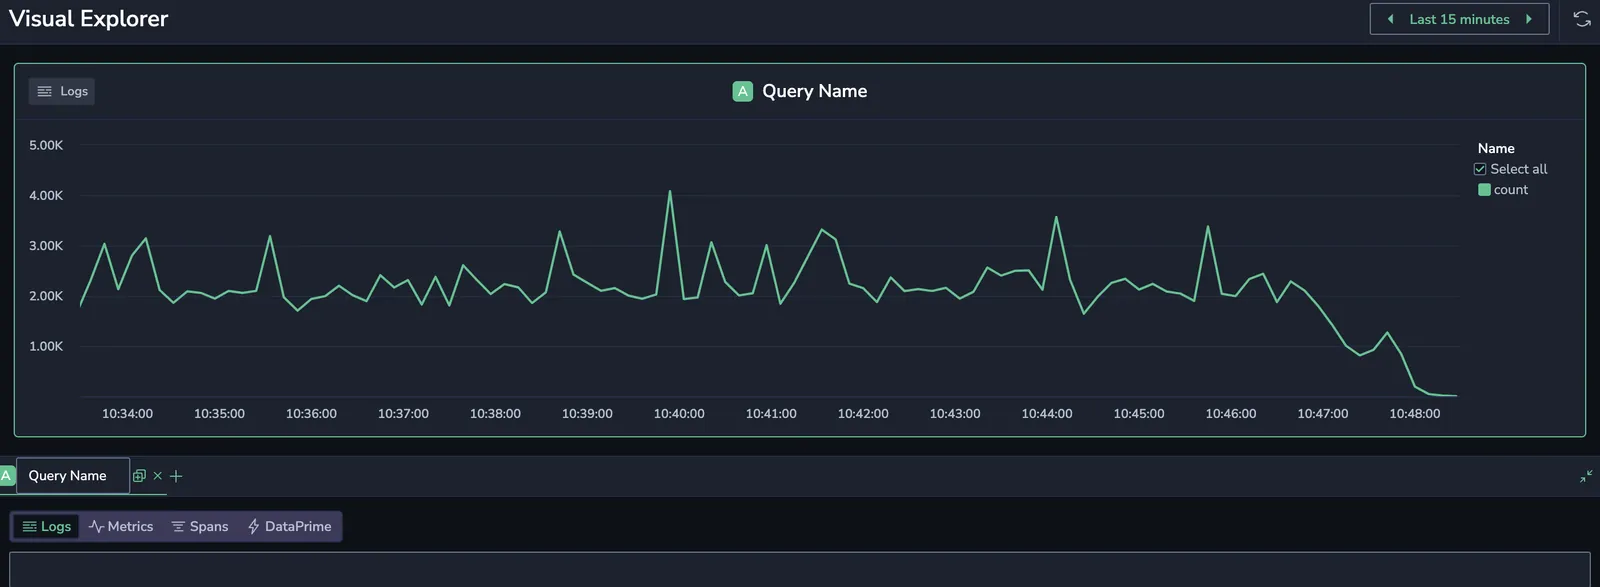The height and width of the screenshot is (587, 1600).
Task: Refresh the chart with the reload icon
Action: click(x=1582, y=19)
